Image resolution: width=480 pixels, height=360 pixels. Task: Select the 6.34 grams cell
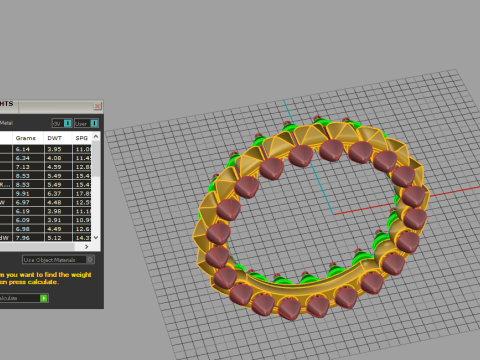coord(28,158)
